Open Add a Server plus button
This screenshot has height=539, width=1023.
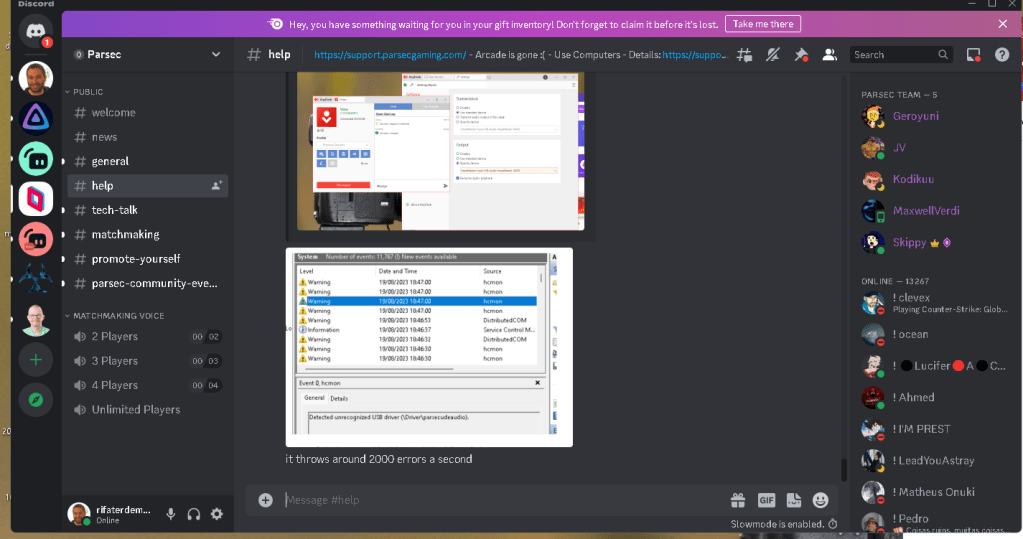pos(35,360)
